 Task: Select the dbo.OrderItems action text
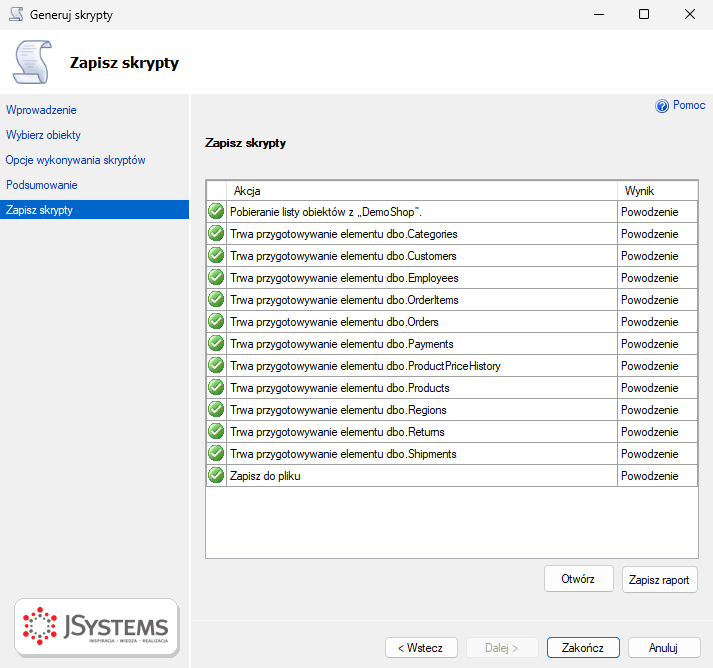coord(344,300)
